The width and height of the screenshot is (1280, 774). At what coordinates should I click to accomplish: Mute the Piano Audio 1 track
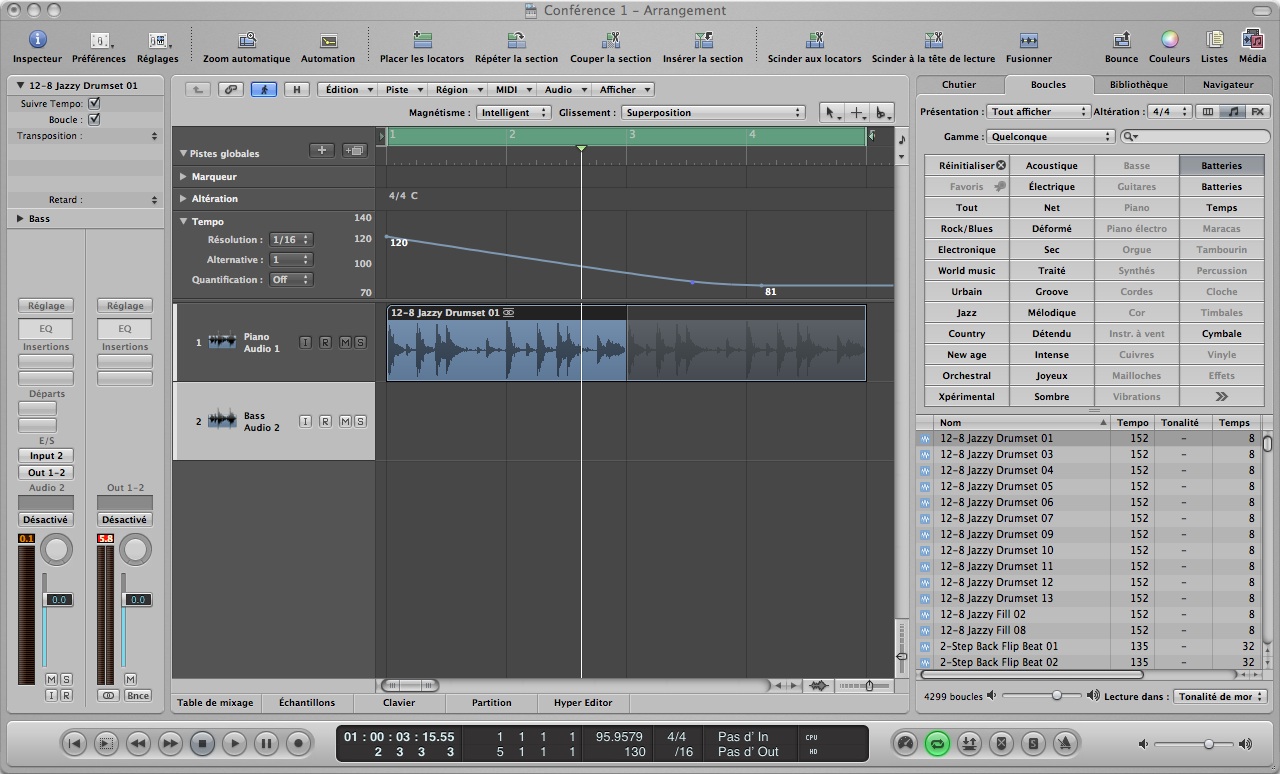click(x=345, y=343)
